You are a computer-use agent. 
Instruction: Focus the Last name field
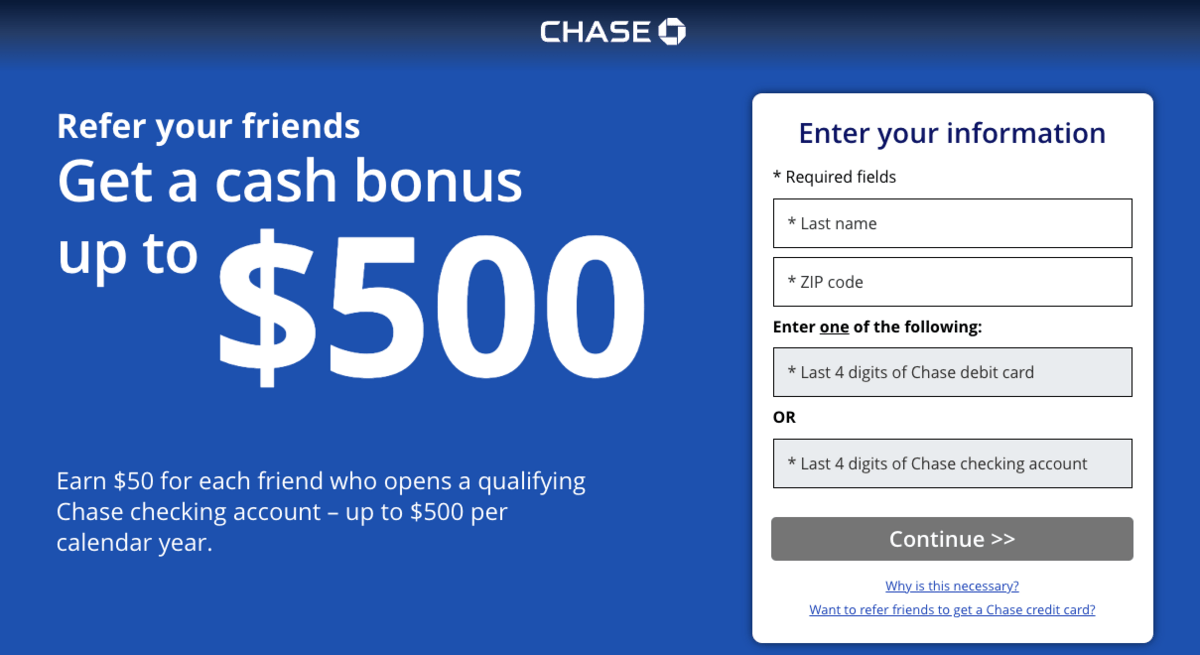[952, 223]
